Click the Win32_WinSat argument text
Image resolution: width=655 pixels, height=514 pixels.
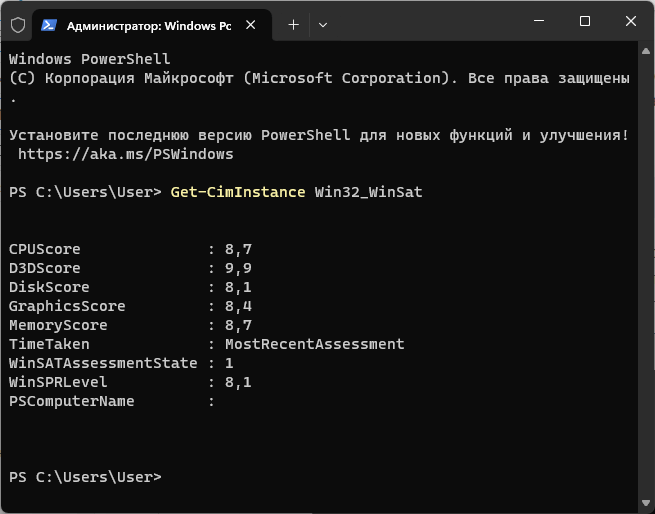click(368, 192)
